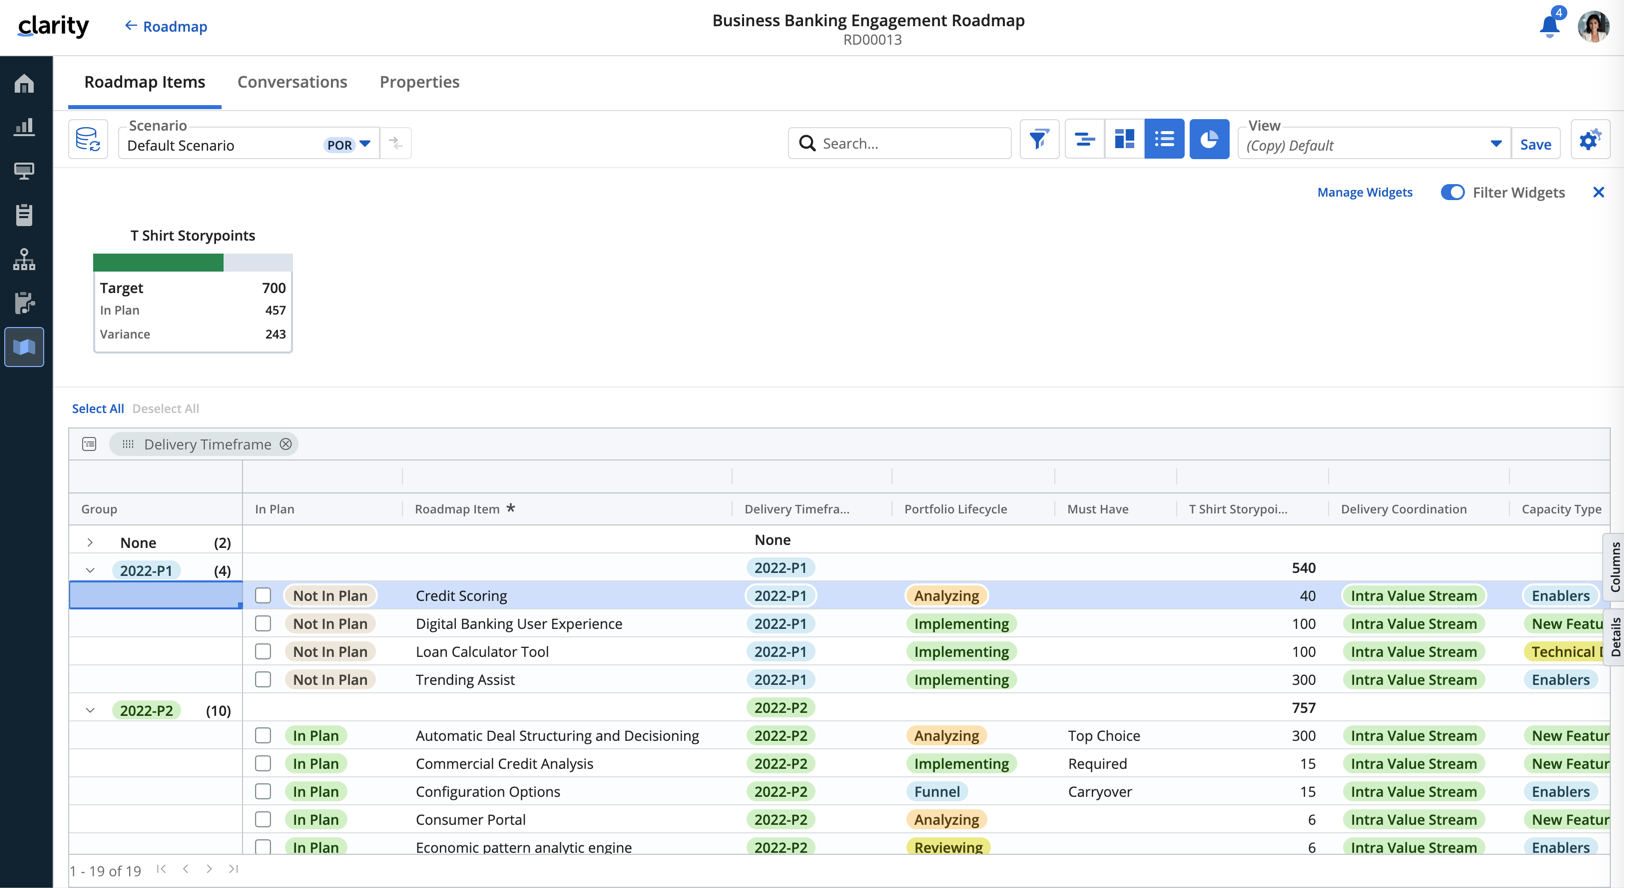The width and height of the screenshot is (1625, 888).
Task: Click the Manage Widgets link
Action: [x=1364, y=192]
